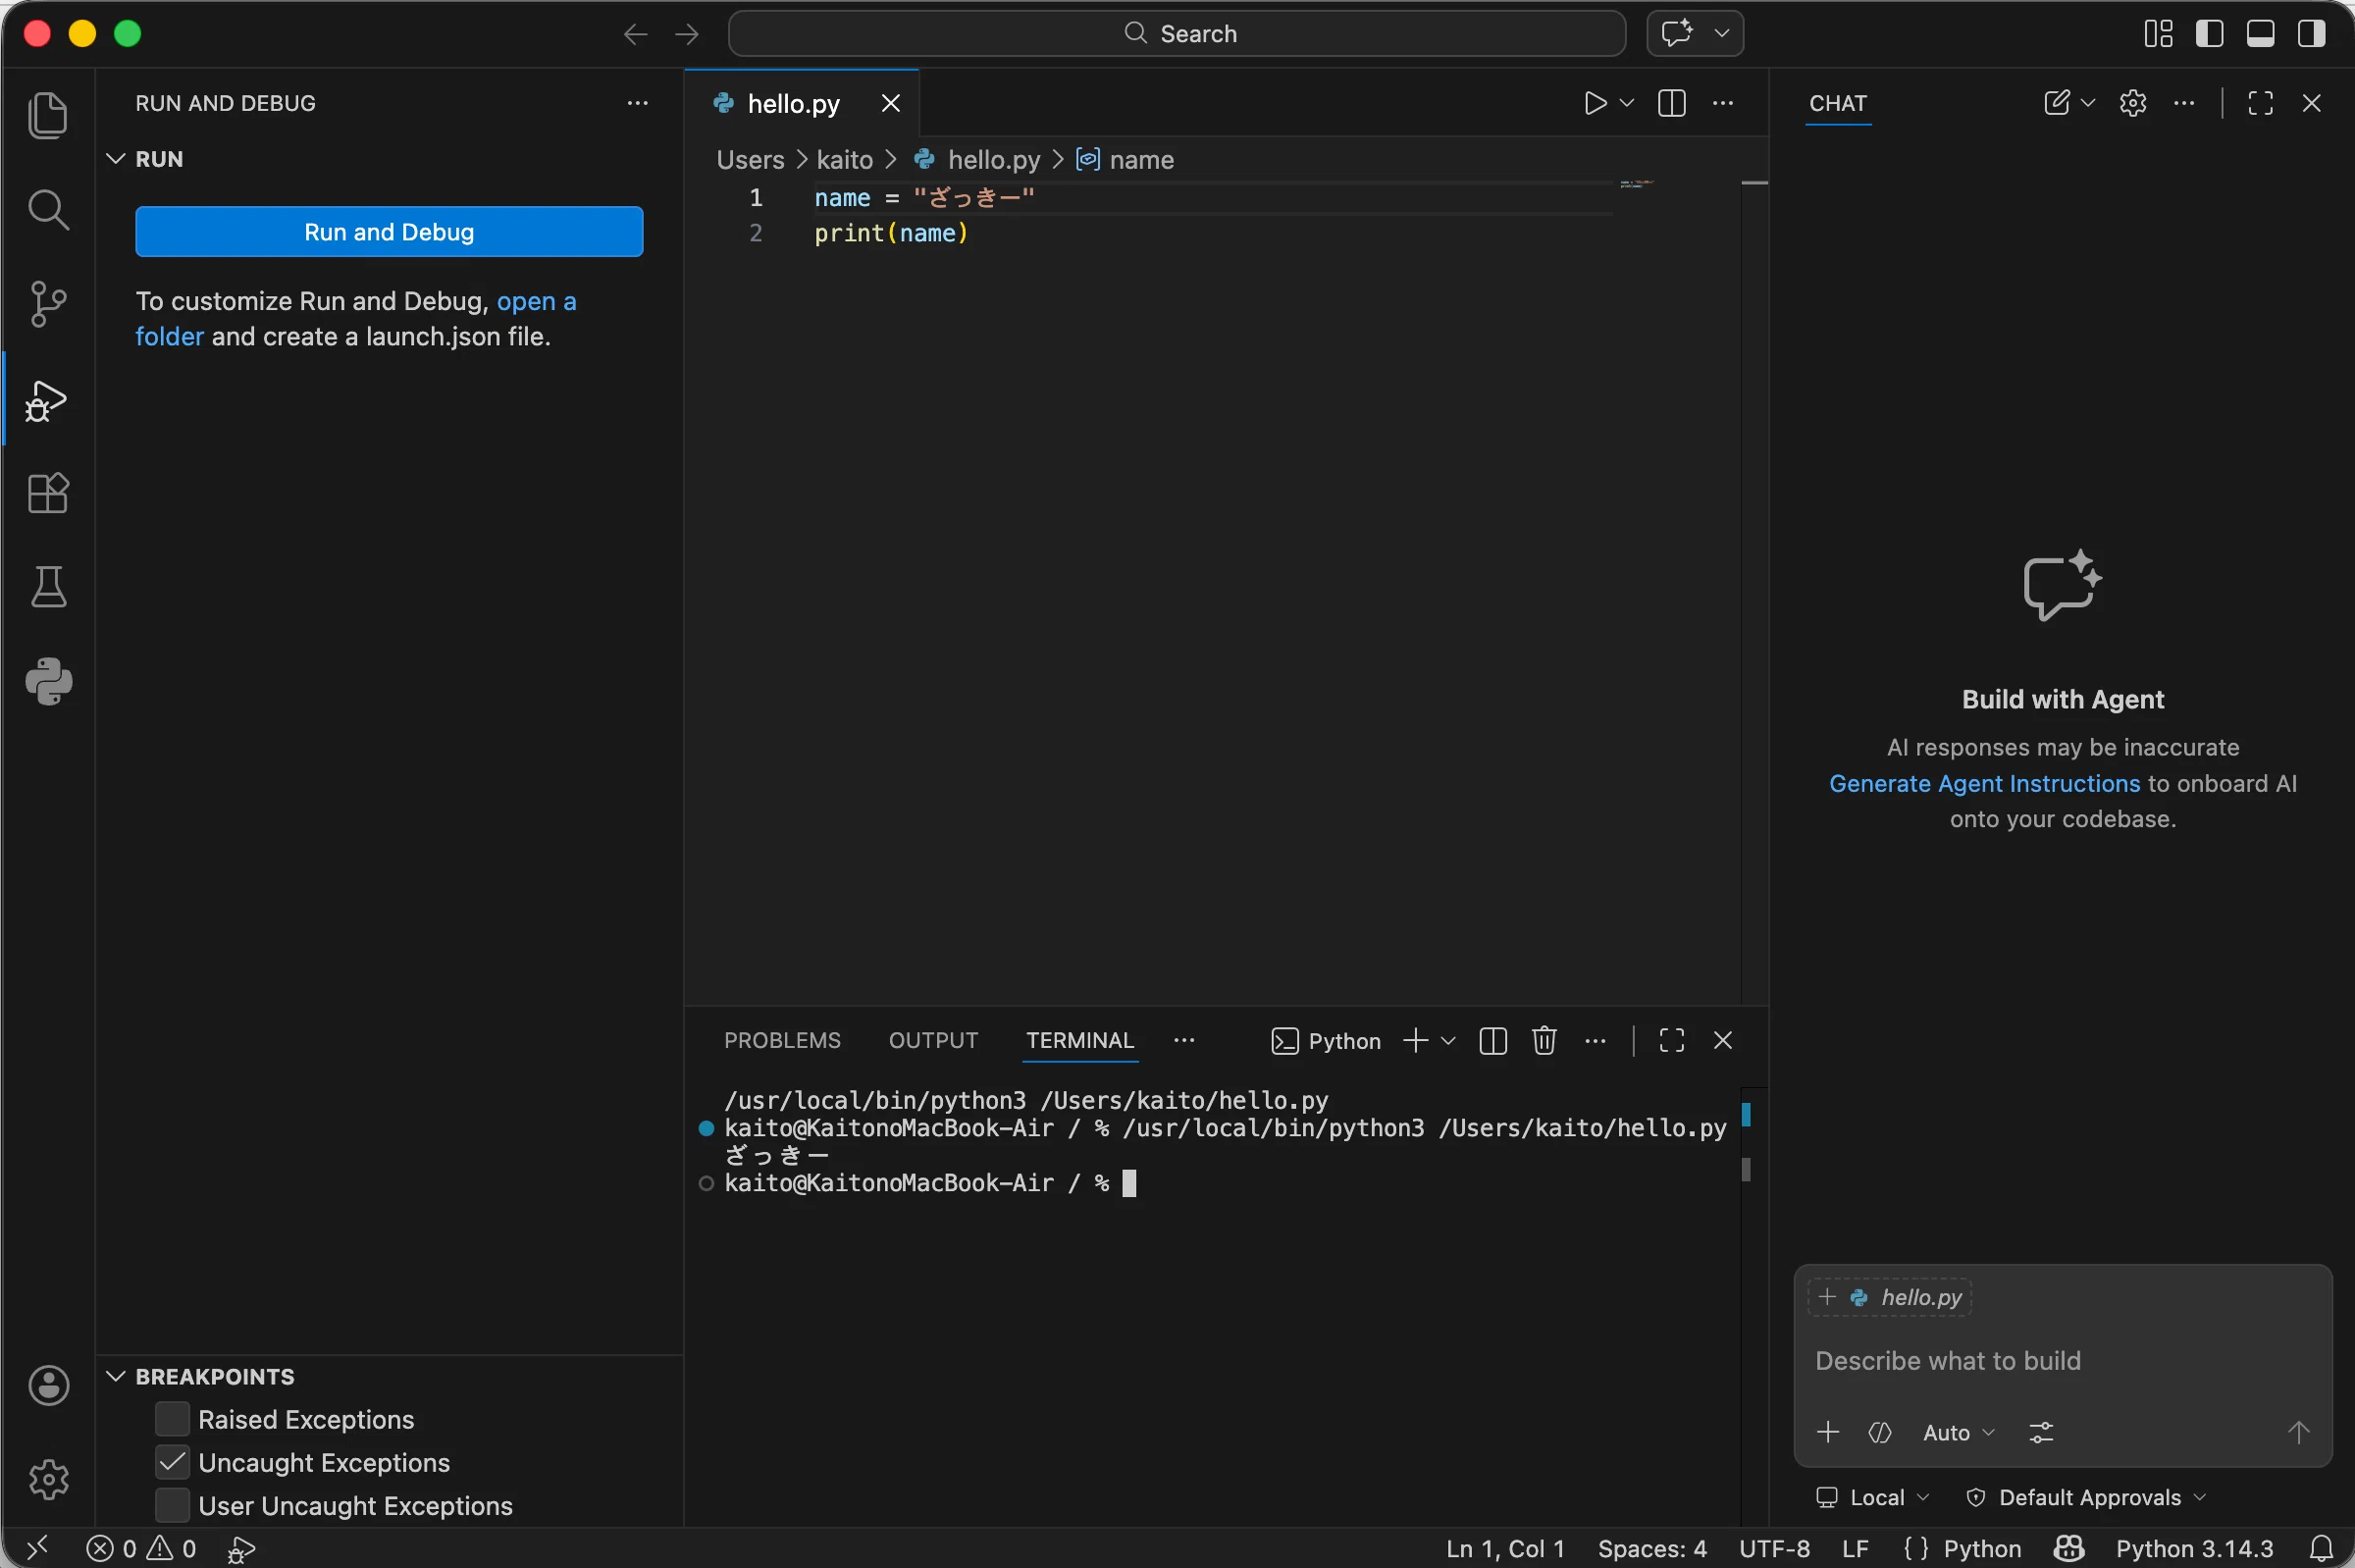Start a new chat session
This screenshot has height=1568, width=2355.
[2056, 103]
